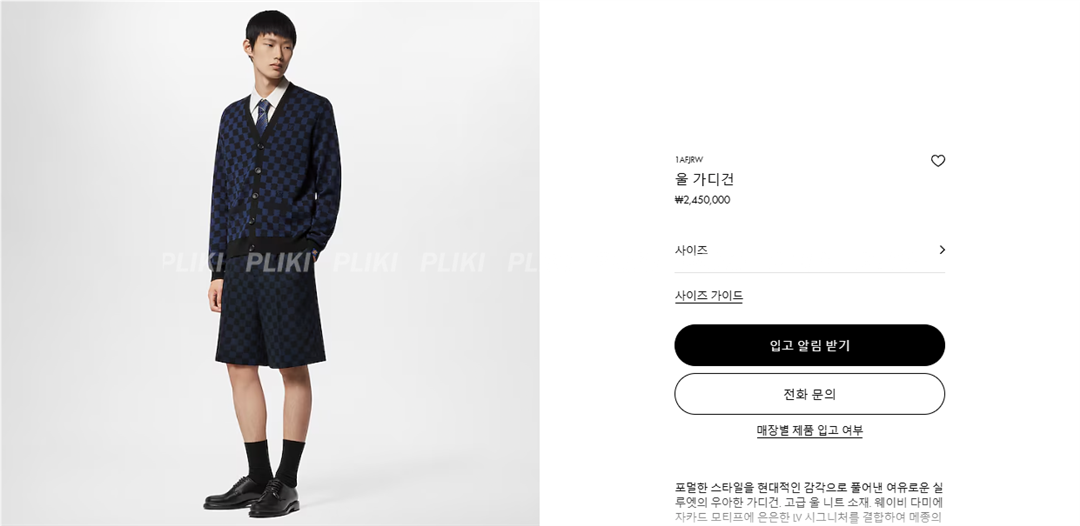Open the 사이즈 selection row
This screenshot has width=1080, height=526.
coord(809,250)
